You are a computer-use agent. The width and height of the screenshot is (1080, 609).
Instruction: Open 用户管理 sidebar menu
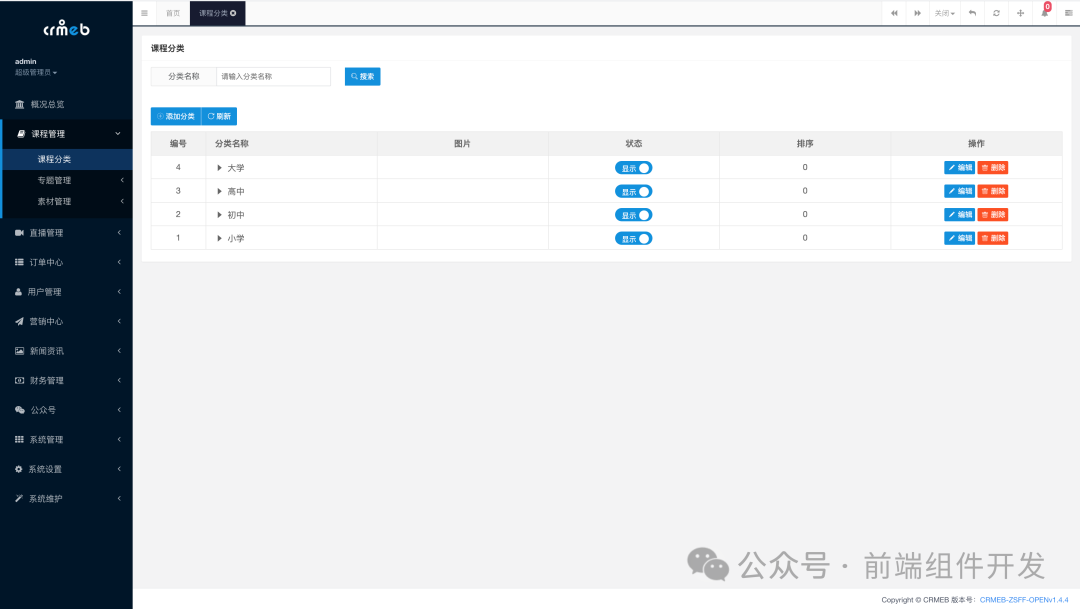[66, 292]
